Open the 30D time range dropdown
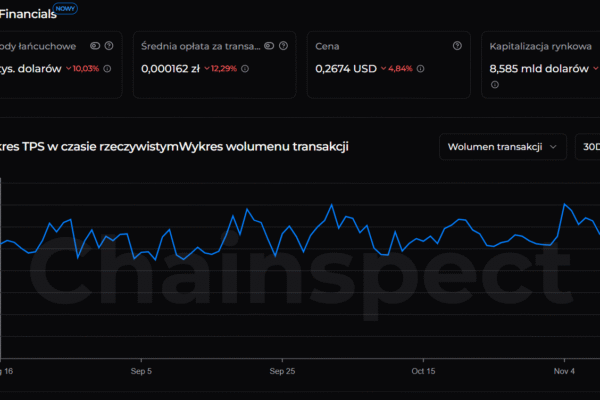This screenshot has height=400, width=600. point(588,147)
